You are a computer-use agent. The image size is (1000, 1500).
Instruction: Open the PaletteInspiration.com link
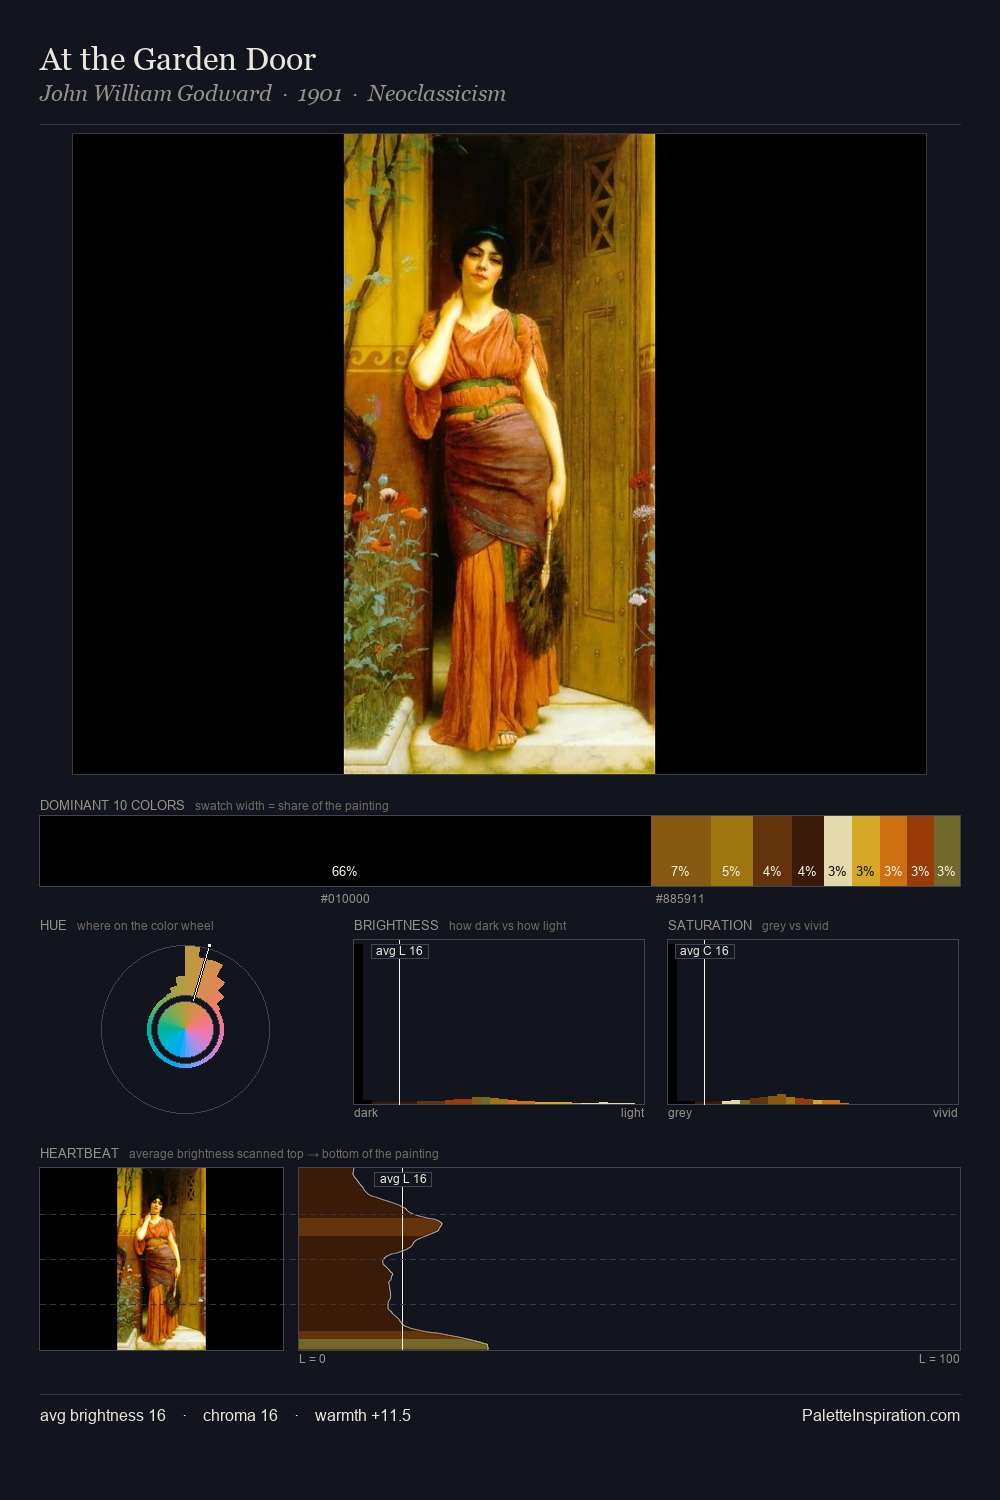[x=881, y=1416]
